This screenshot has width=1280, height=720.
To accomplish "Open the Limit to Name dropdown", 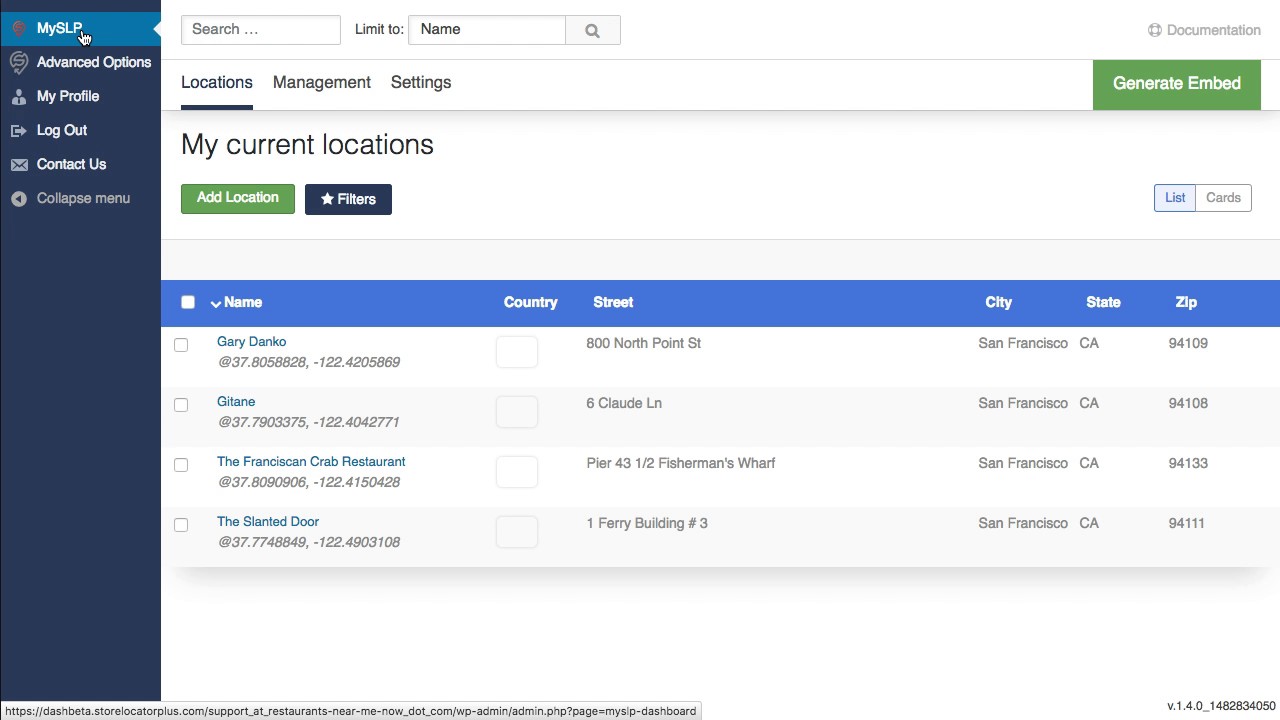I will coord(487,29).
